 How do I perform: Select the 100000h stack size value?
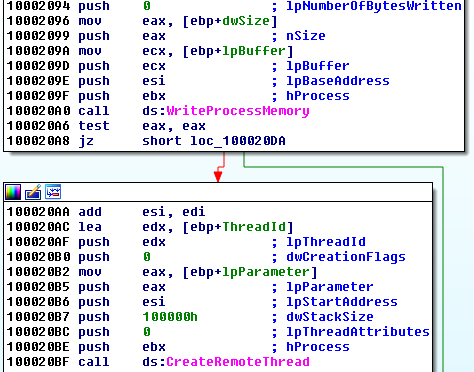170,317
